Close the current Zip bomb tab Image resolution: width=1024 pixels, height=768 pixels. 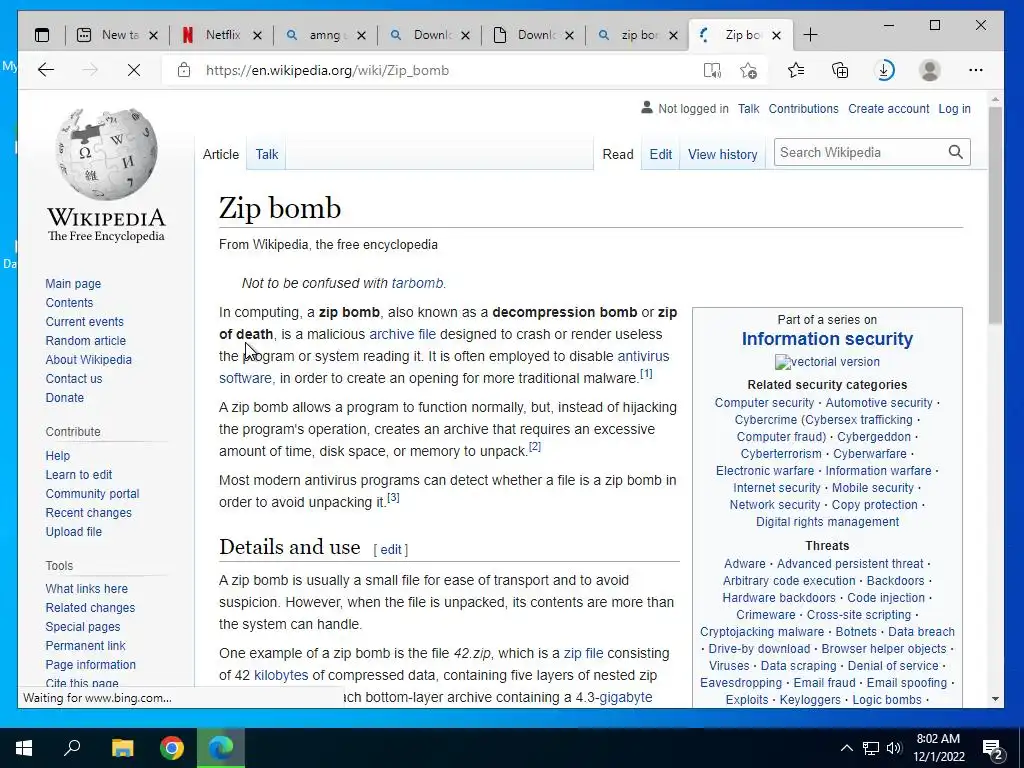pyautogui.click(x=776, y=35)
